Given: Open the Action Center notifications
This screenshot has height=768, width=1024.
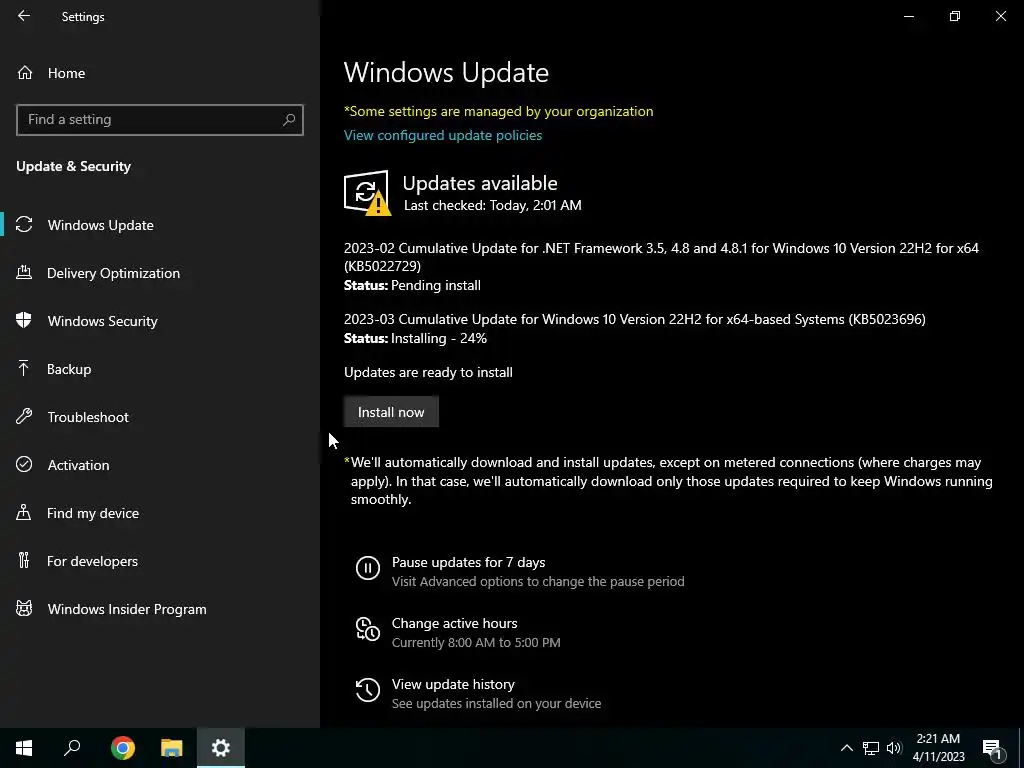Looking at the screenshot, I should 992,748.
